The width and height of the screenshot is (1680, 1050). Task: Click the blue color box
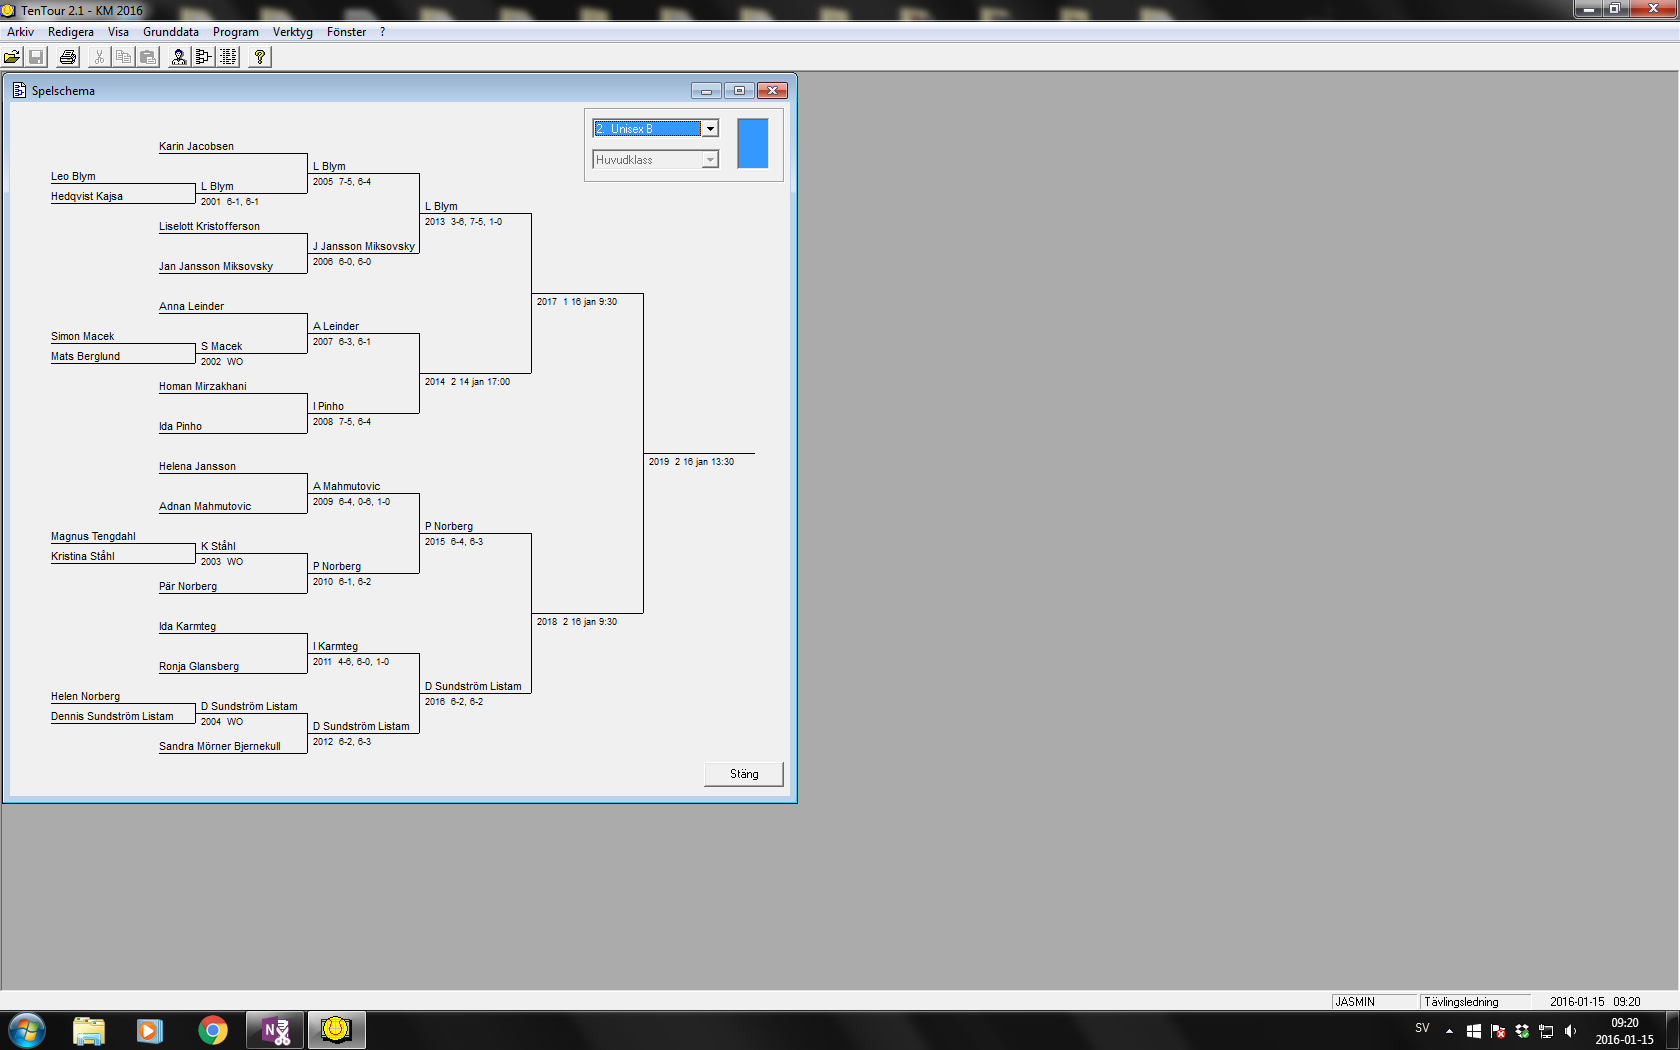[x=752, y=143]
